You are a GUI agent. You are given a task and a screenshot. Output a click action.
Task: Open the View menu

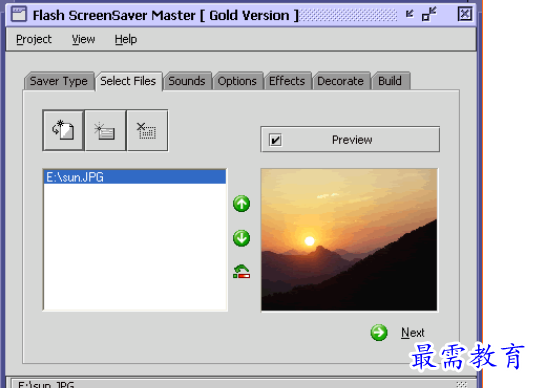pos(83,39)
